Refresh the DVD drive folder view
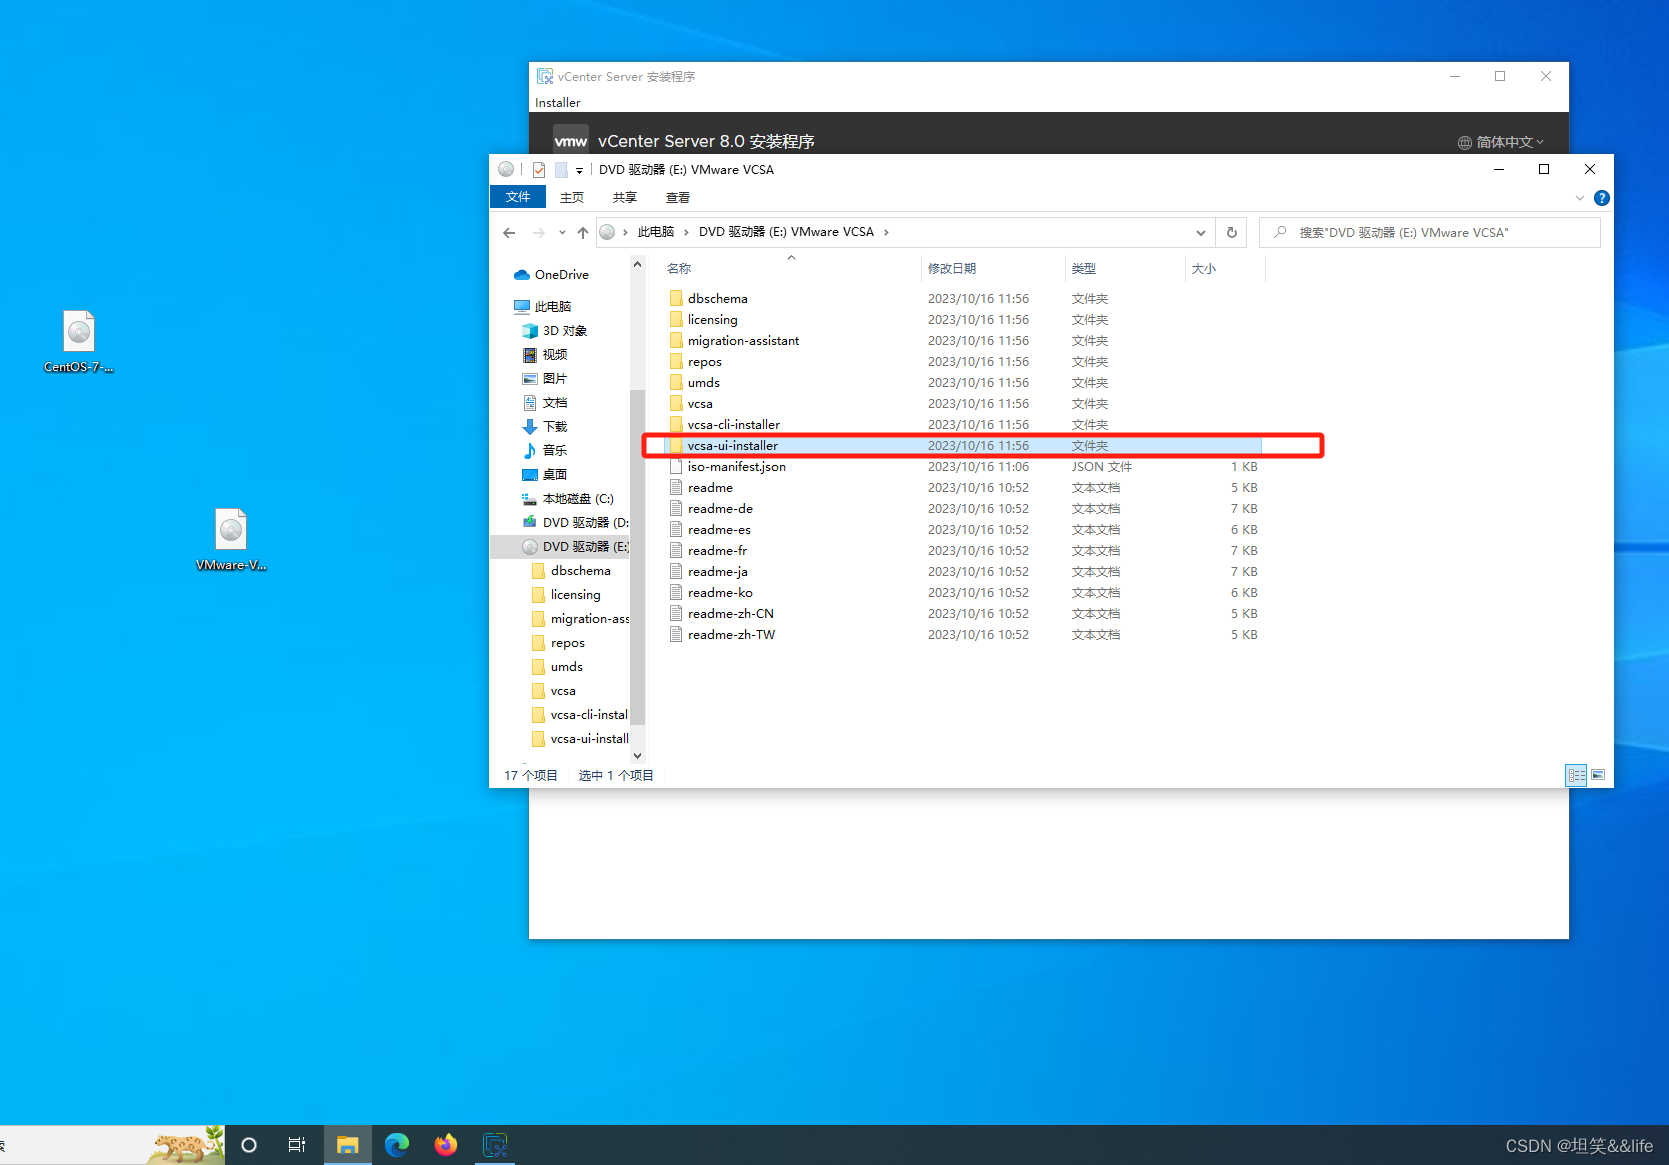1669x1165 pixels. click(x=1232, y=233)
